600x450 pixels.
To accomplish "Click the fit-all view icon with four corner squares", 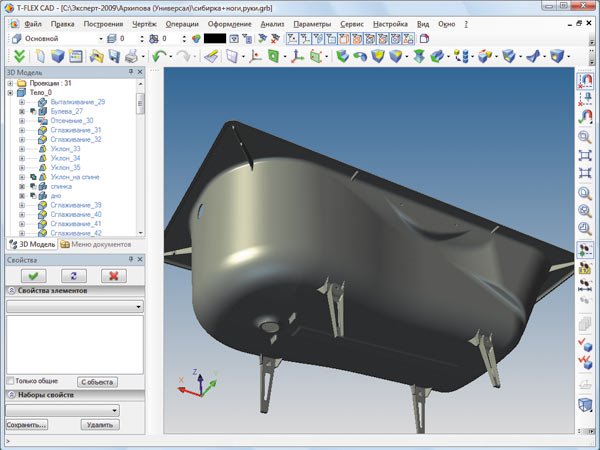I will tap(585, 155).
